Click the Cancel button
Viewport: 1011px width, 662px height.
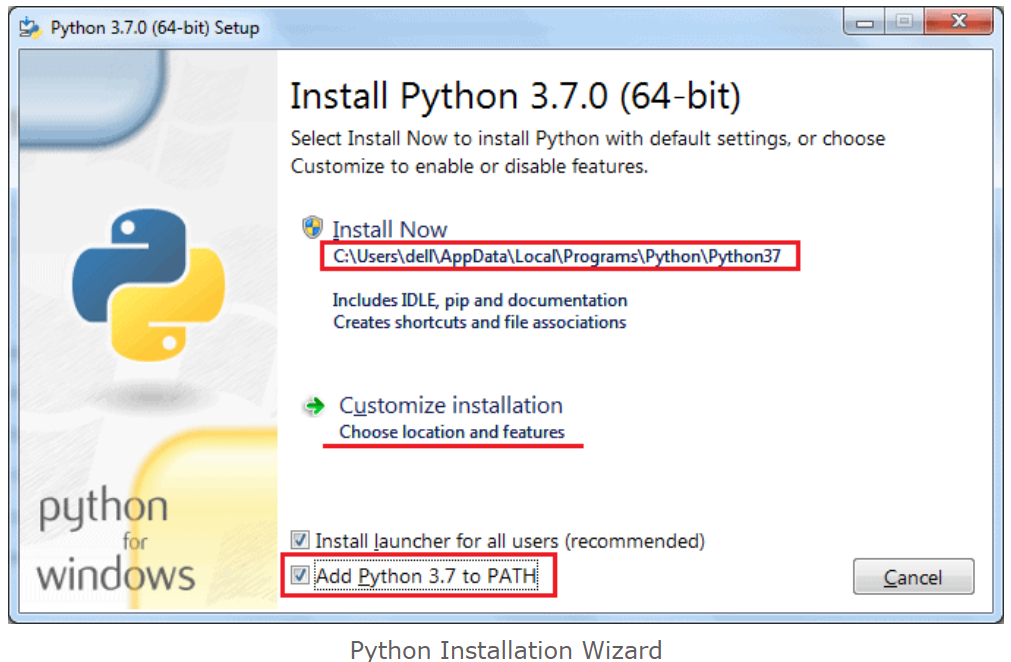[x=913, y=576]
